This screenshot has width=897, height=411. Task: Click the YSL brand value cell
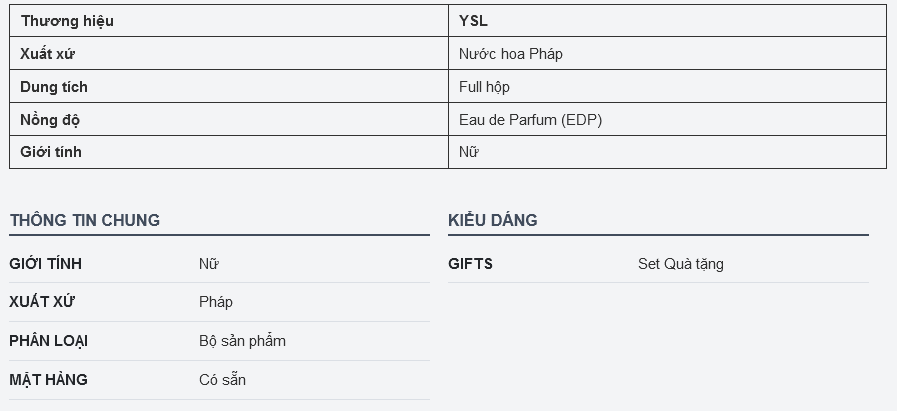point(667,21)
